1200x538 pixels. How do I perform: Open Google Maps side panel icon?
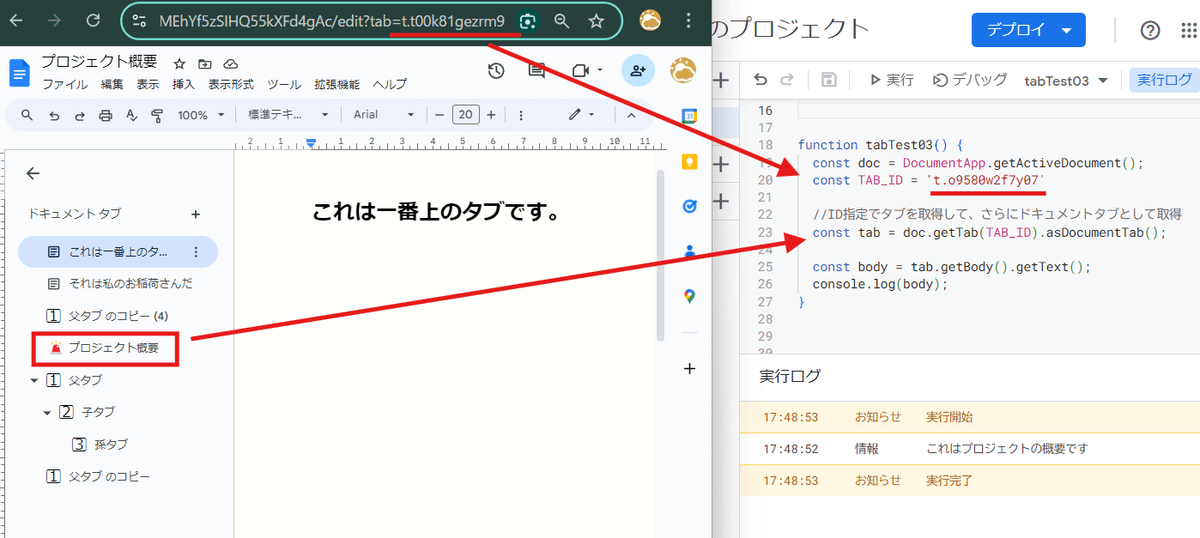point(689,296)
